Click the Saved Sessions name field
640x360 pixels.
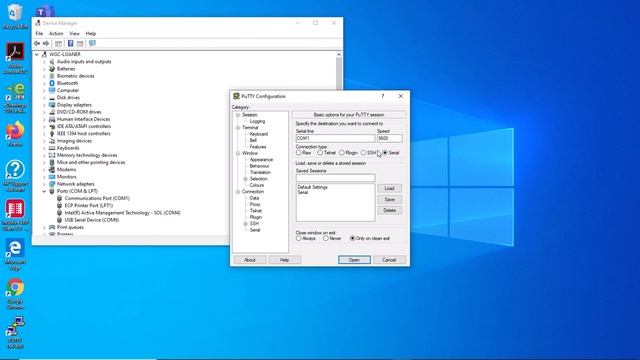click(x=335, y=178)
